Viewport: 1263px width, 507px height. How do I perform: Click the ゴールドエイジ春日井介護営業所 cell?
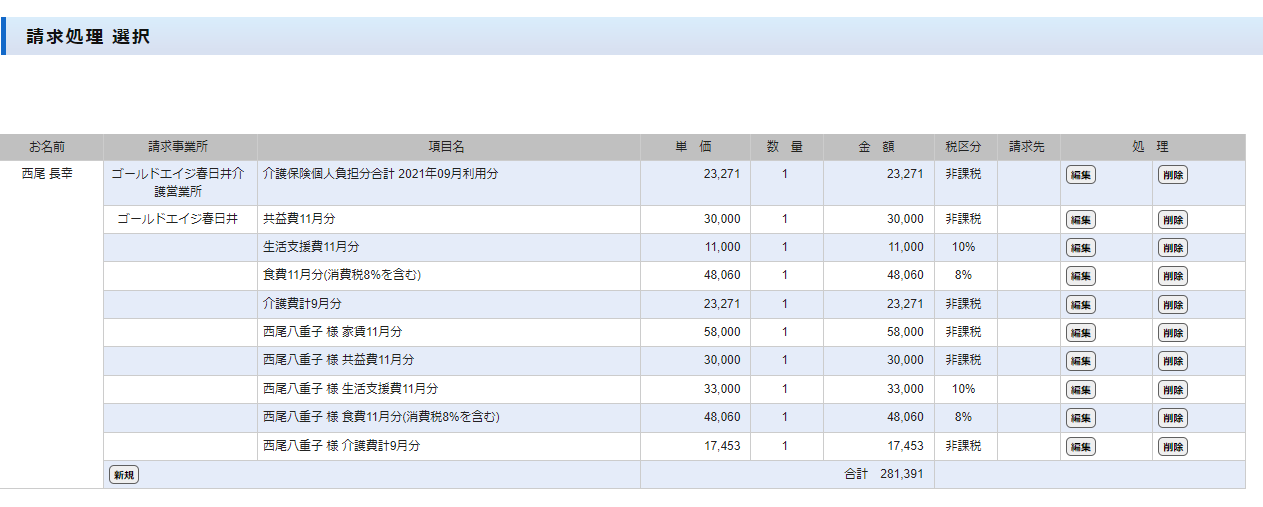(179, 182)
